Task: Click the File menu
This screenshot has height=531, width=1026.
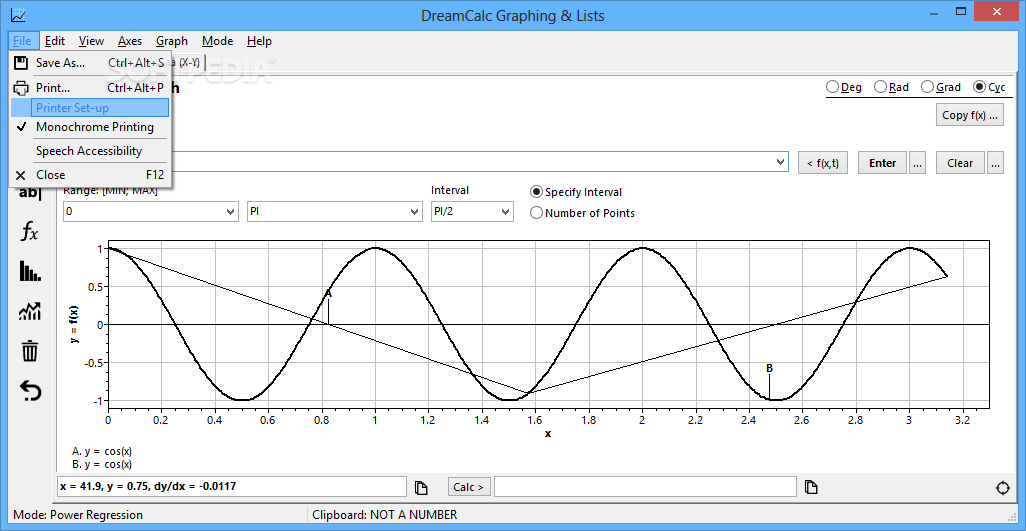Action: (x=22, y=41)
